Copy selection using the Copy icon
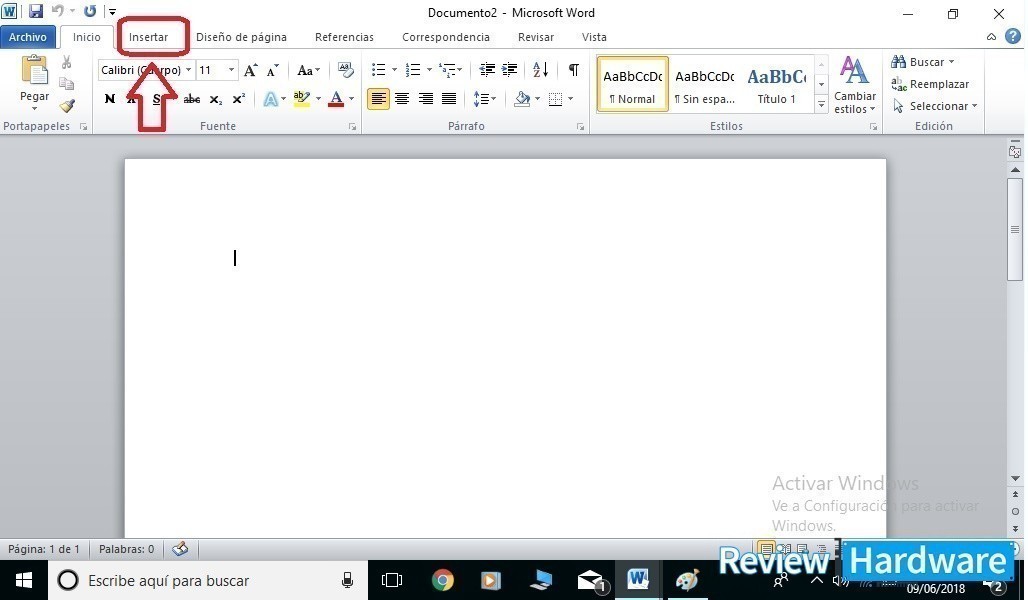The height and width of the screenshot is (600, 1028). 66,83
